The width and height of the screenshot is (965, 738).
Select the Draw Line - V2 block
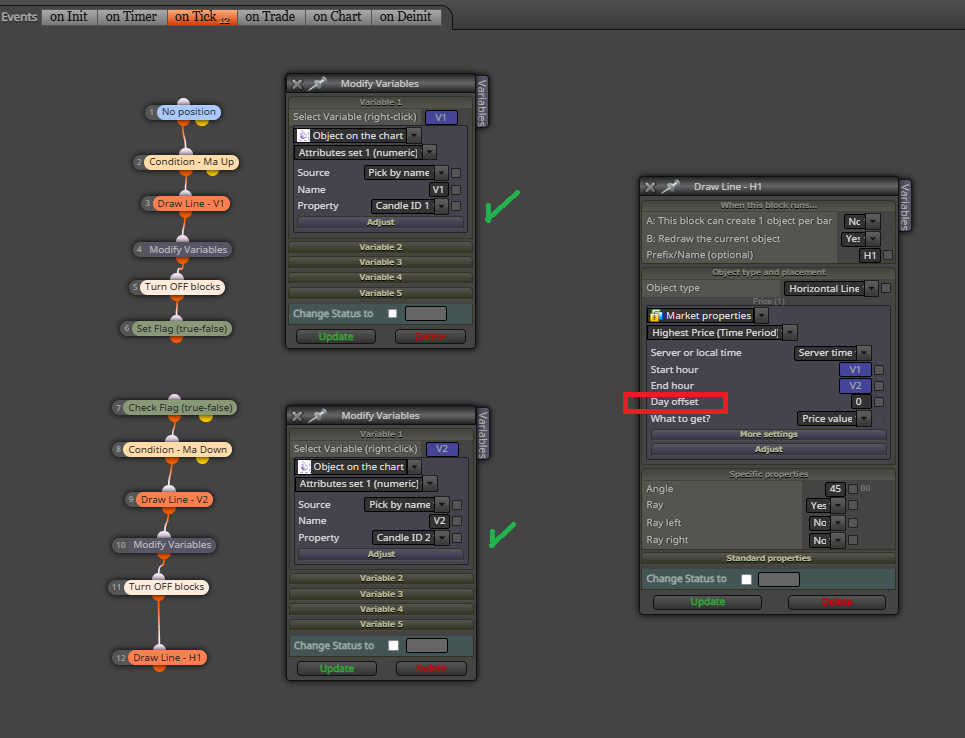point(174,499)
